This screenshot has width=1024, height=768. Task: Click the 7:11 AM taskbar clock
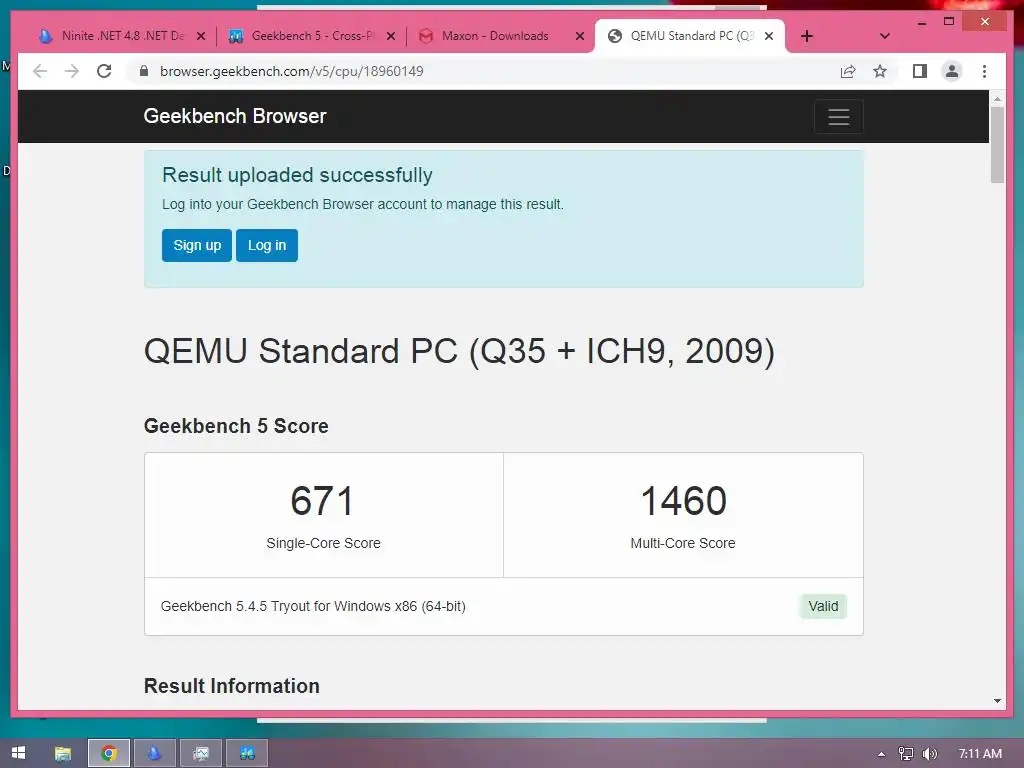(980, 754)
